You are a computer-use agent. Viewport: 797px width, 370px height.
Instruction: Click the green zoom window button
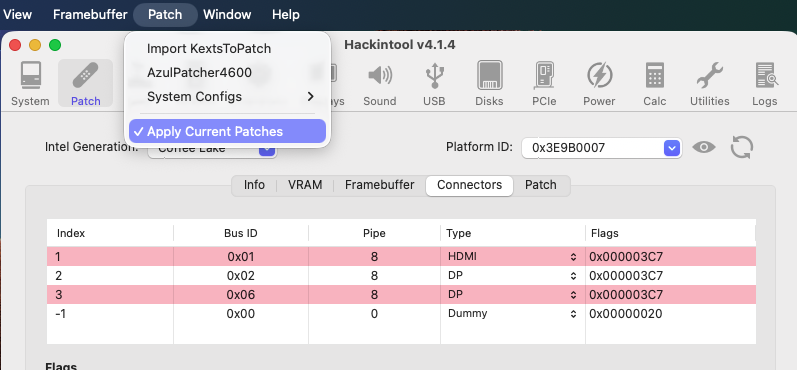pos(55,45)
